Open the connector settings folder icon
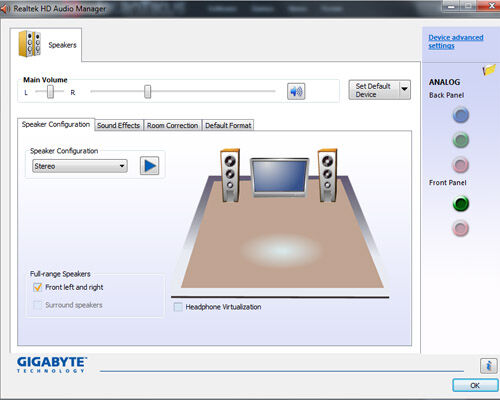The height and width of the screenshot is (400, 500). 489,70
